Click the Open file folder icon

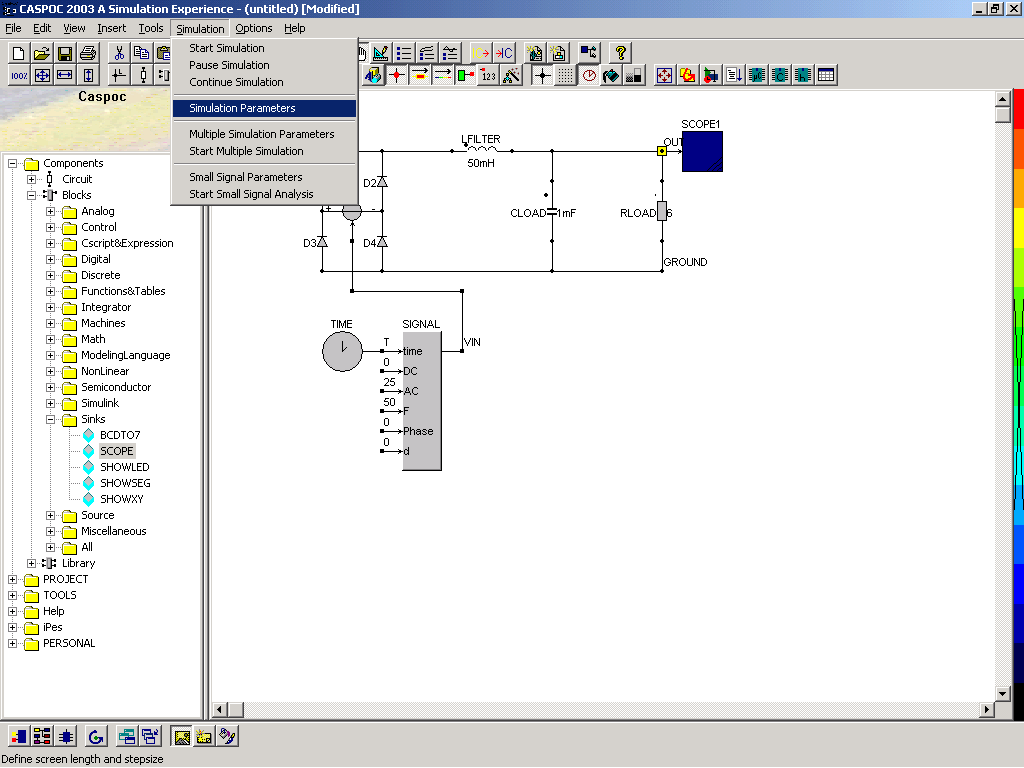coord(41,53)
